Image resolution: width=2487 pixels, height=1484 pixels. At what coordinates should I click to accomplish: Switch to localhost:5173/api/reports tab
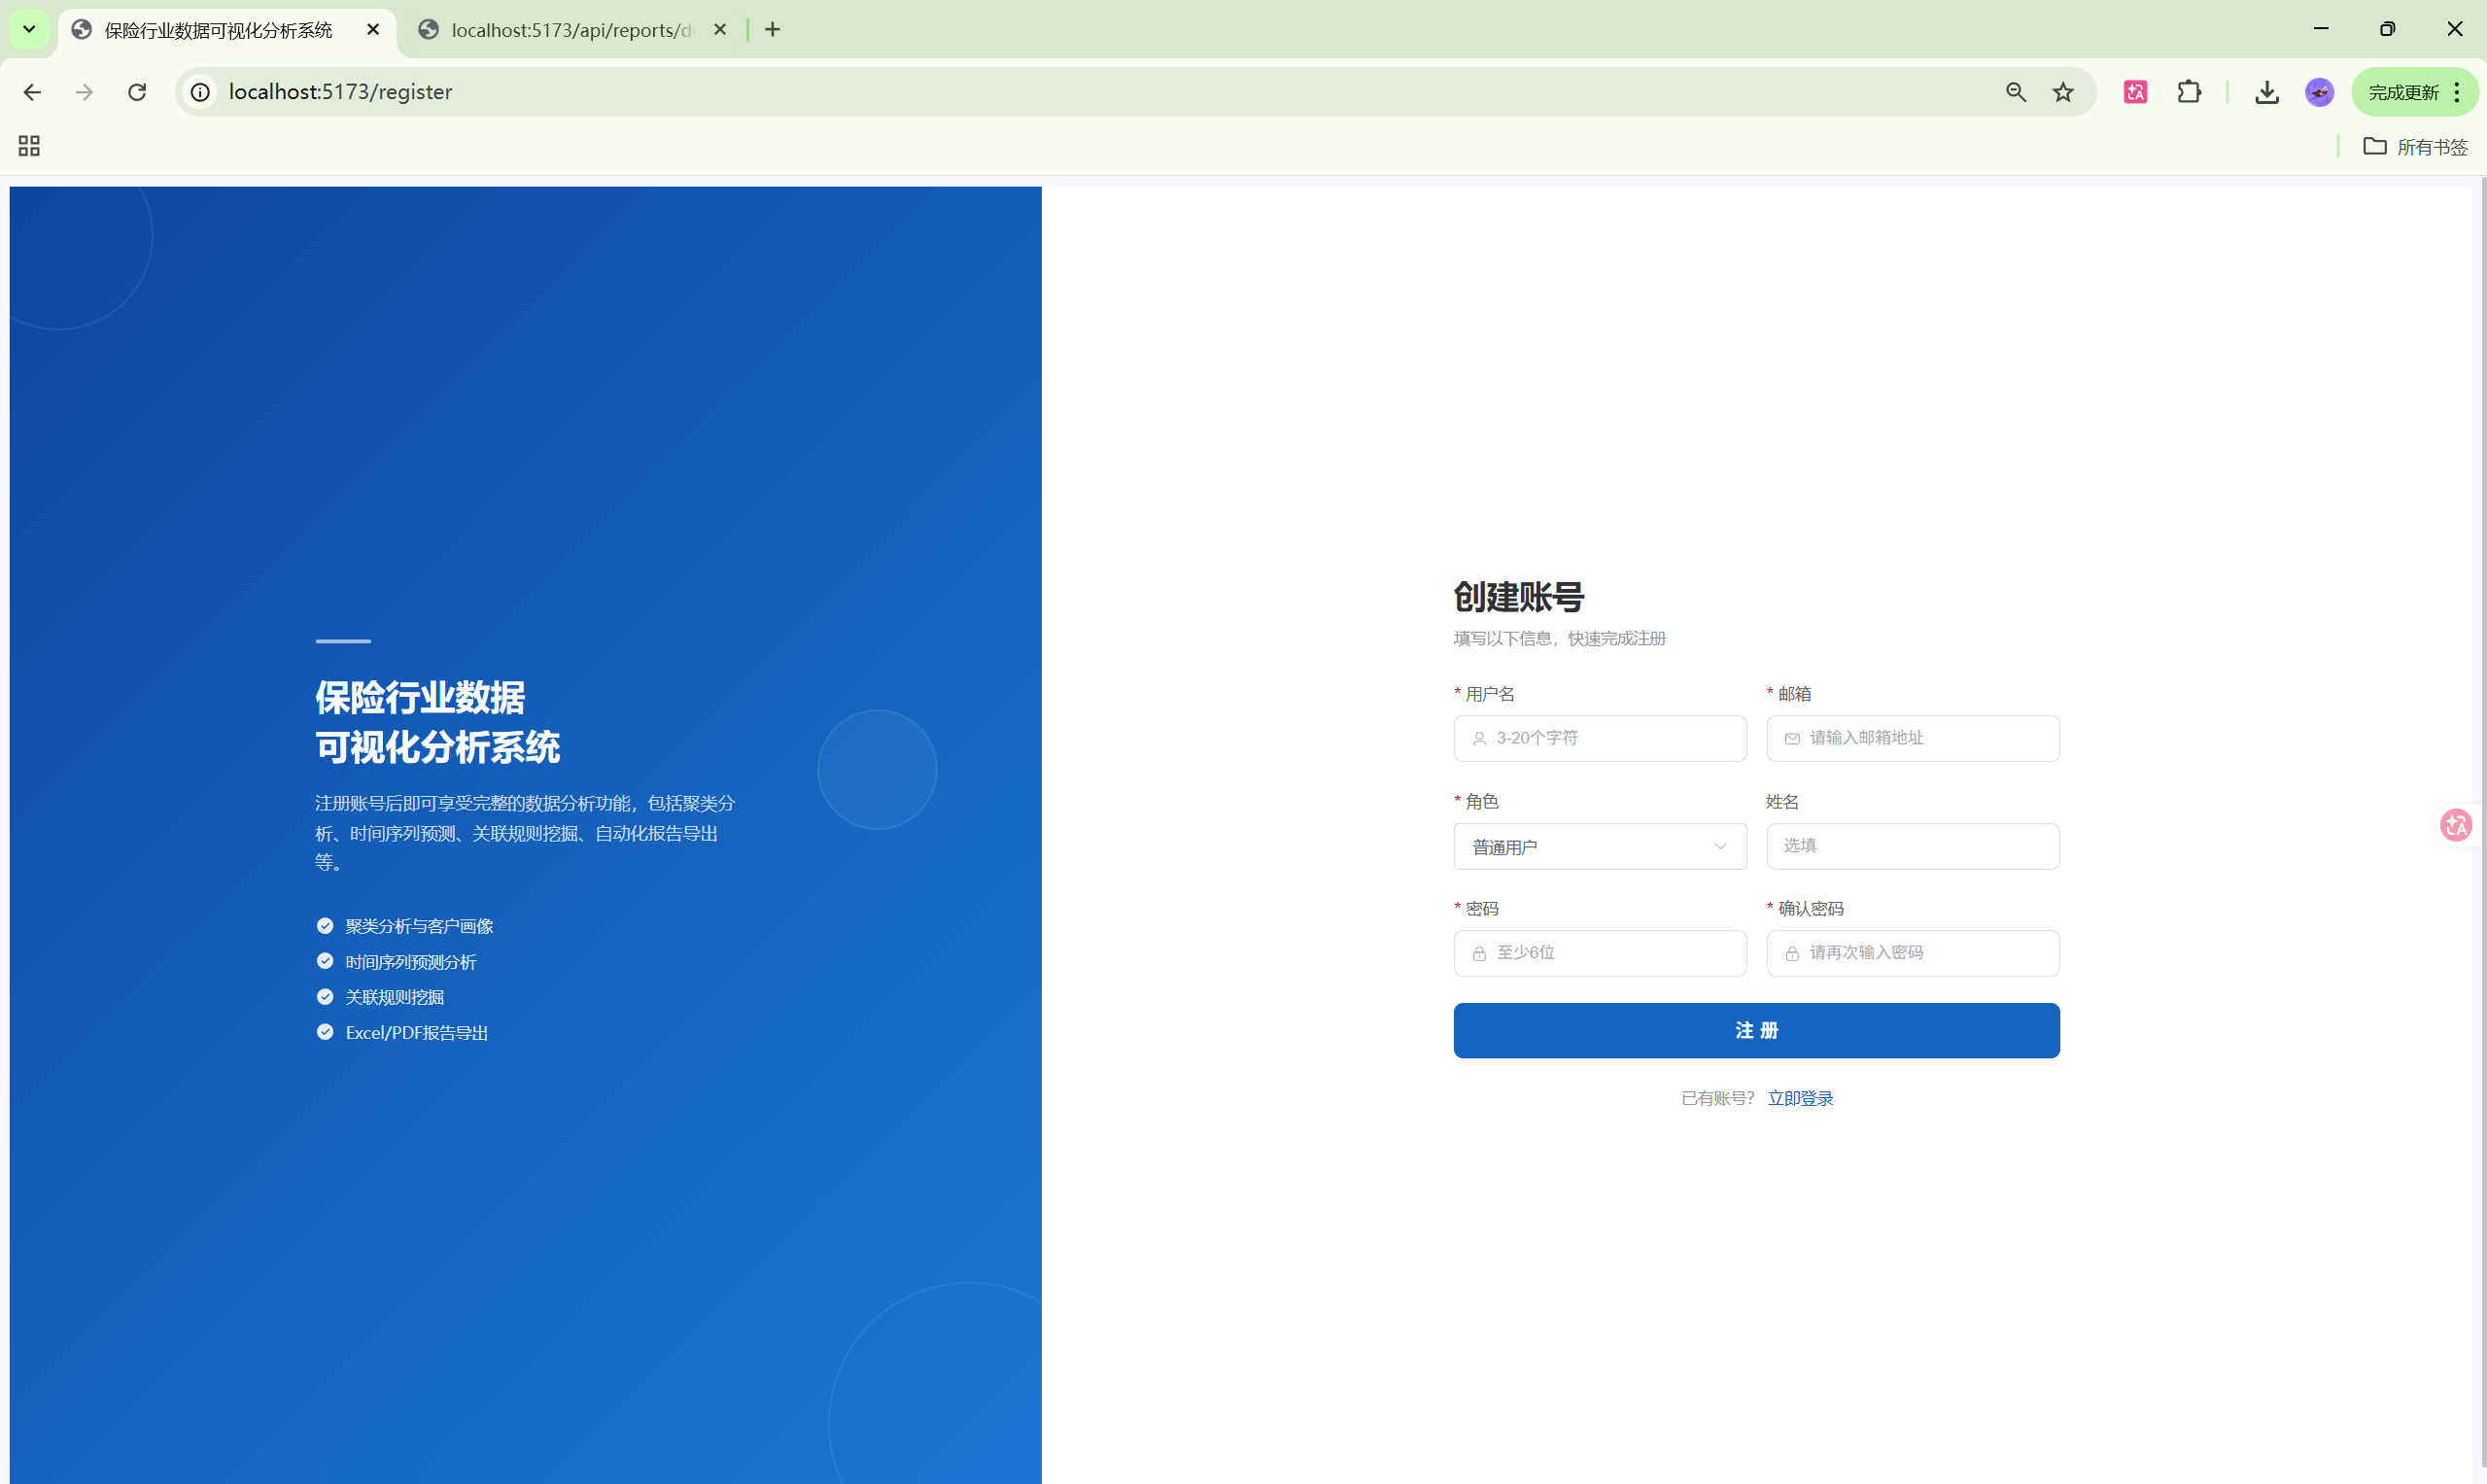click(x=571, y=30)
